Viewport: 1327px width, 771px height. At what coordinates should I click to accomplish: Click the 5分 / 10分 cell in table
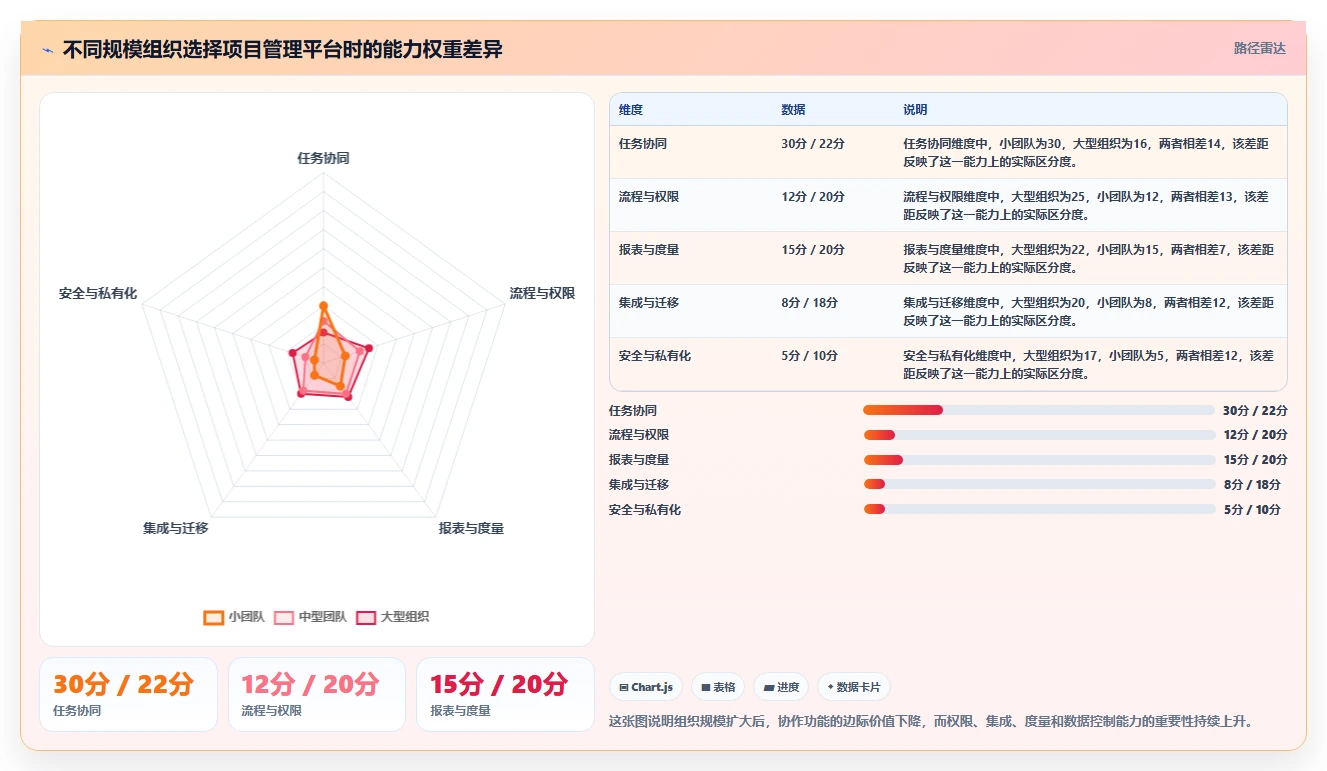pyautogui.click(x=810, y=356)
